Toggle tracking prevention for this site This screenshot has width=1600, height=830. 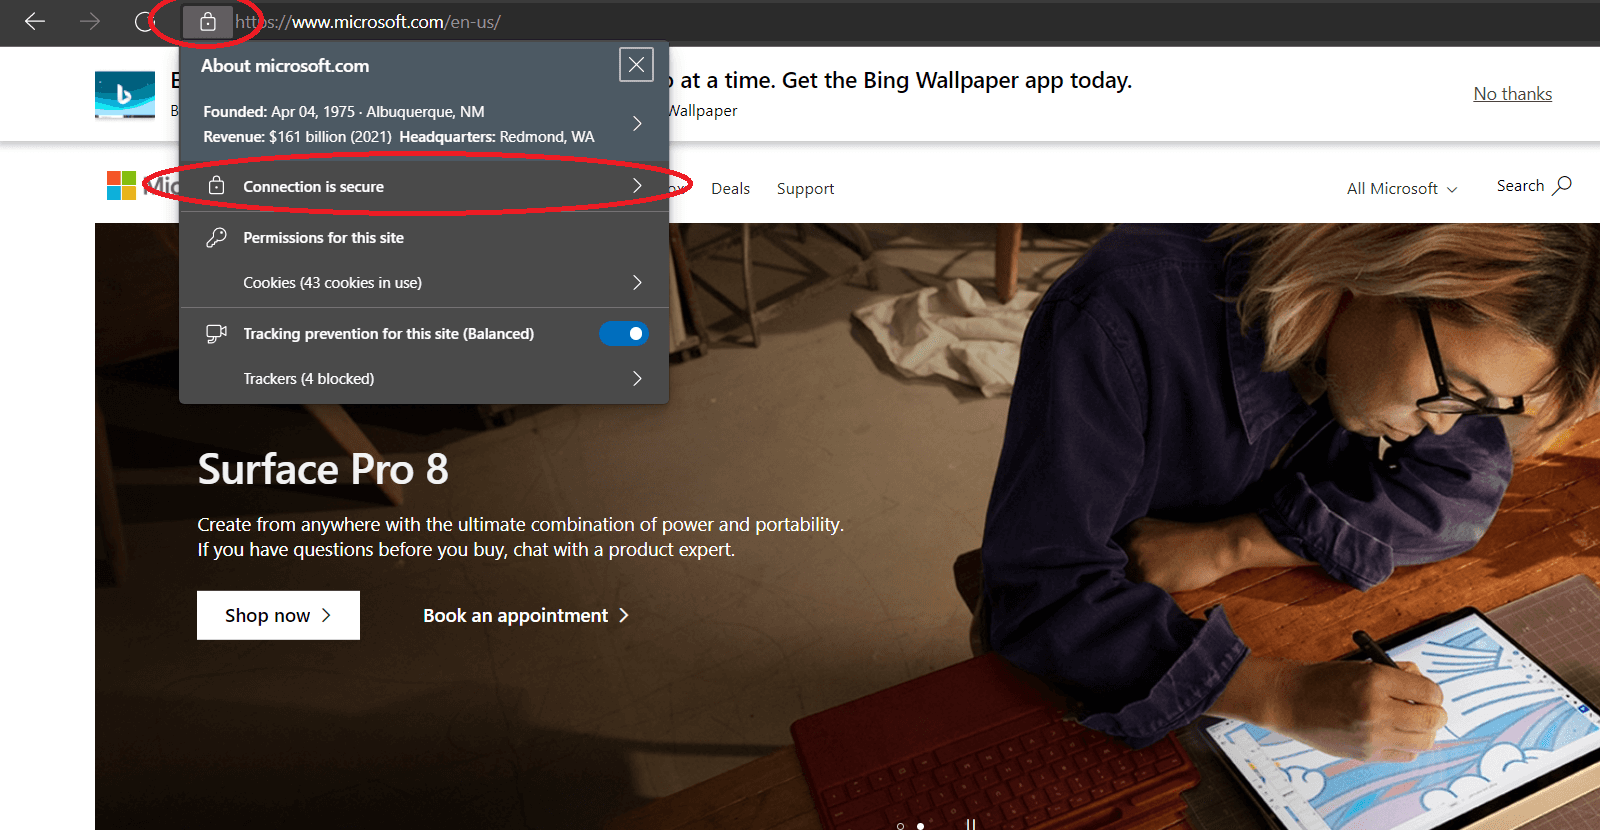624,334
